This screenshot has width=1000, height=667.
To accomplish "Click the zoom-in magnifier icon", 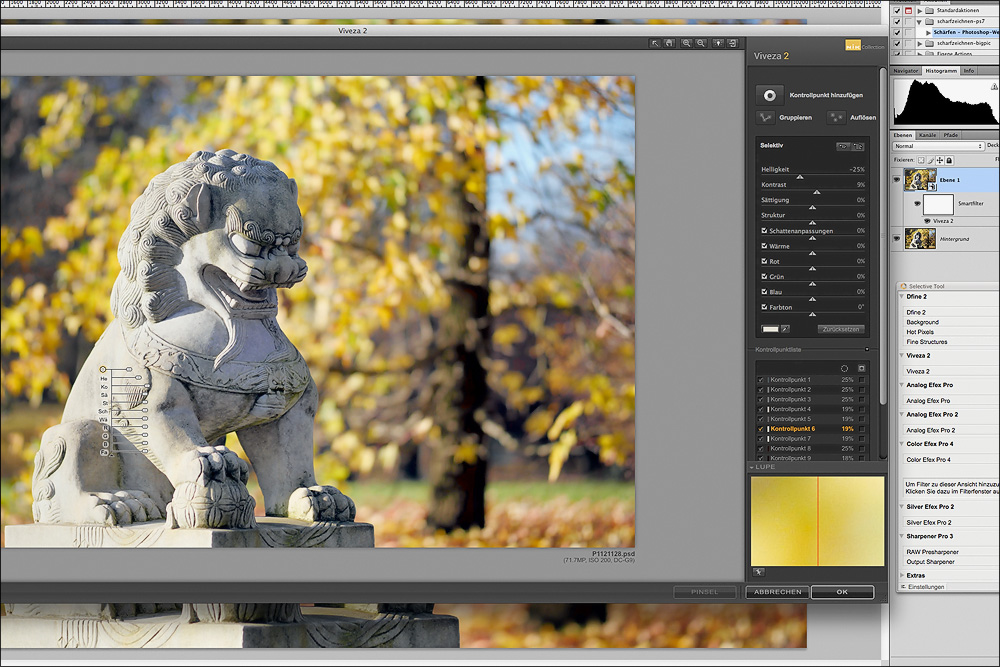I will [x=686, y=44].
